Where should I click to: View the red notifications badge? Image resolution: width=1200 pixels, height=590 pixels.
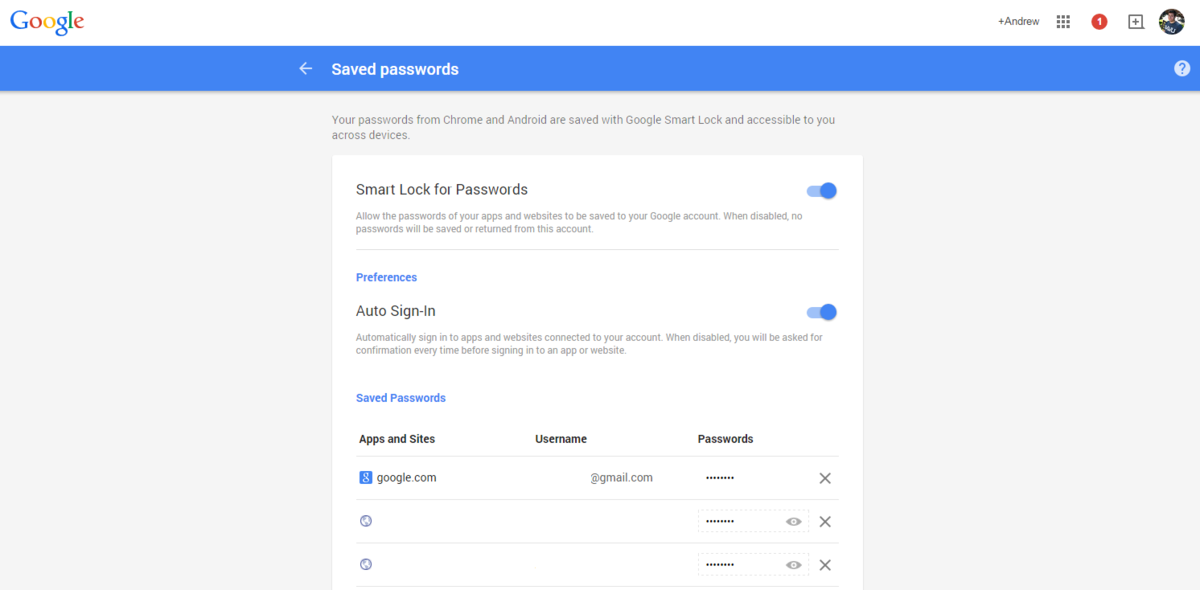(1099, 22)
